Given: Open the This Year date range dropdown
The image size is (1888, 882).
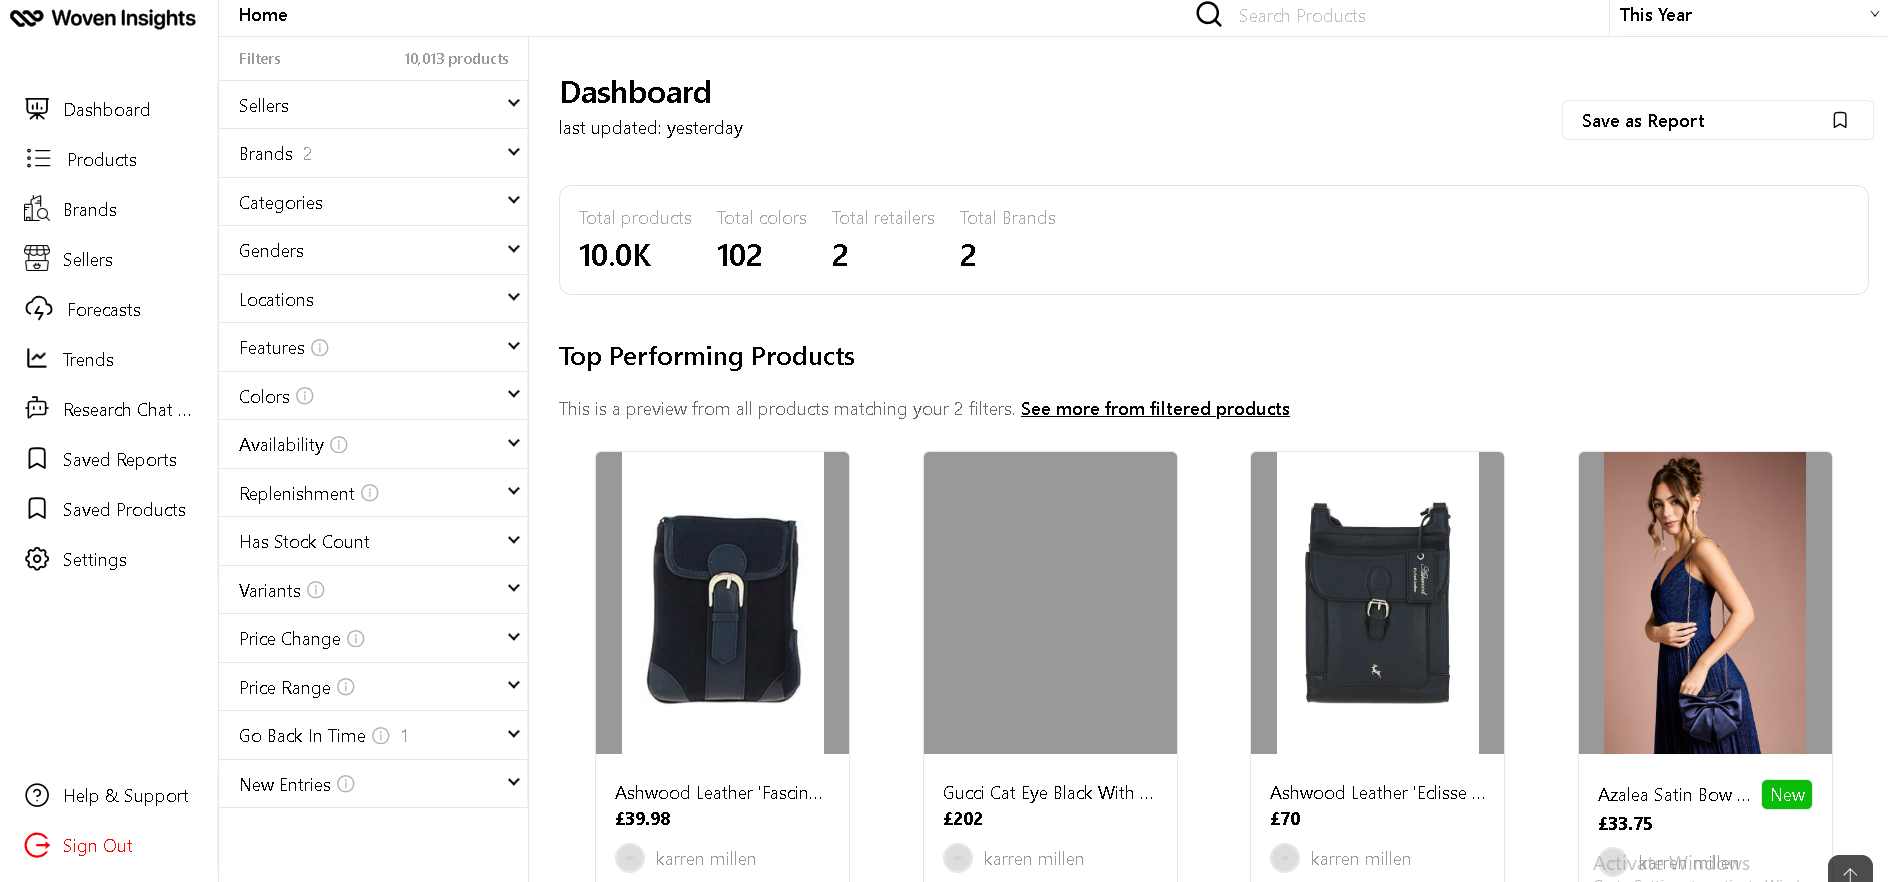Looking at the screenshot, I should 1747,15.
